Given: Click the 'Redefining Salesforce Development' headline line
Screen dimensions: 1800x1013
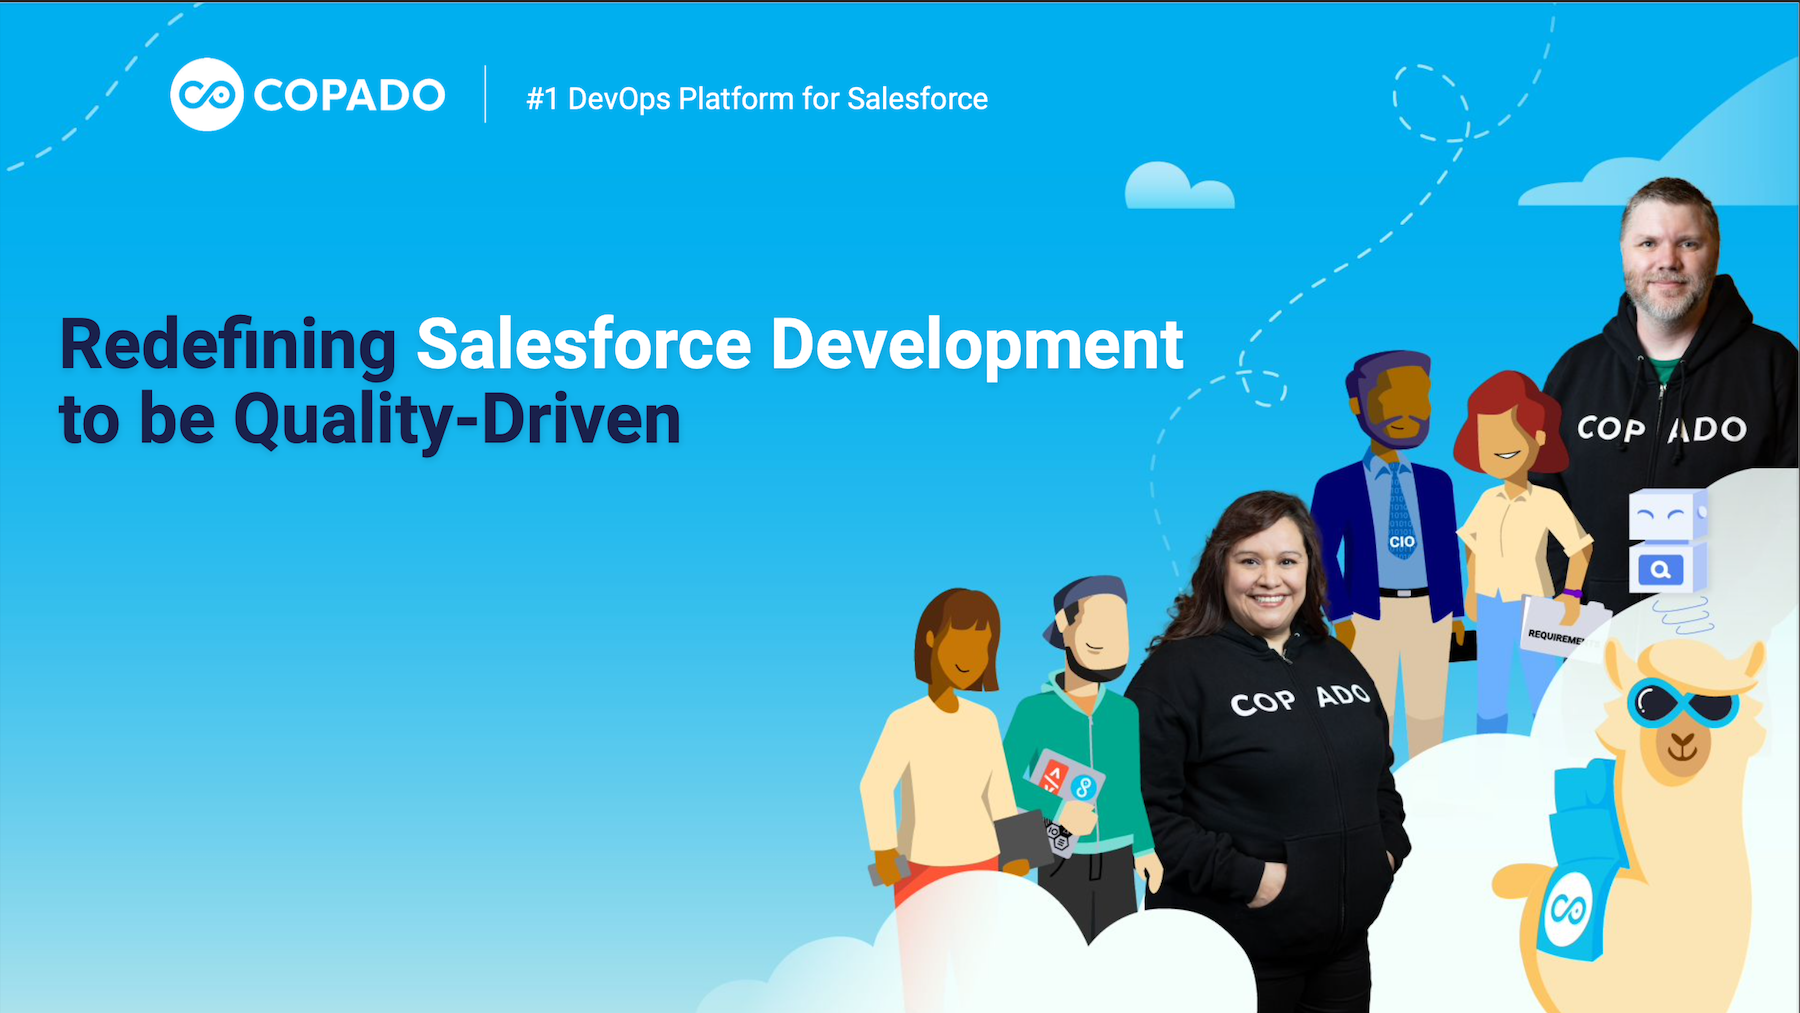Looking at the screenshot, I should point(621,345).
